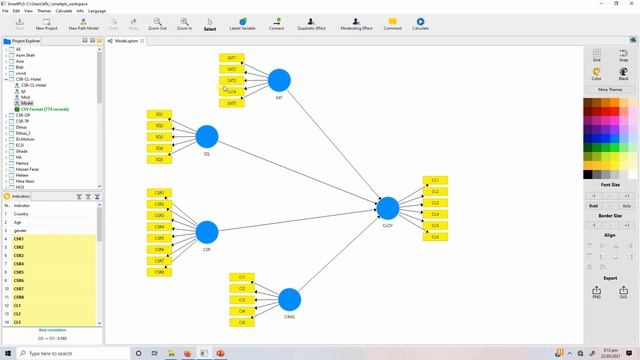This screenshot has width=640, height=360.
Task: Click the taskbar search box
Action: coord(73,353)
